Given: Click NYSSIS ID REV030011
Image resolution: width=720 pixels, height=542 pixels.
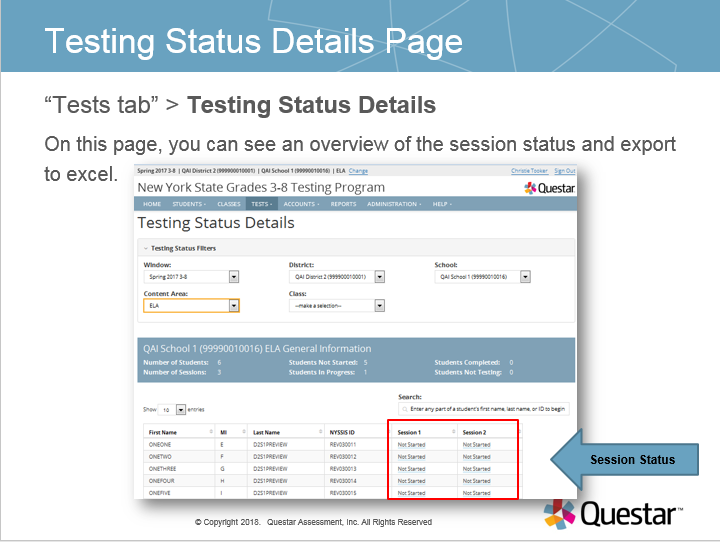Looking at the screenshot, I should coord(343,445).
